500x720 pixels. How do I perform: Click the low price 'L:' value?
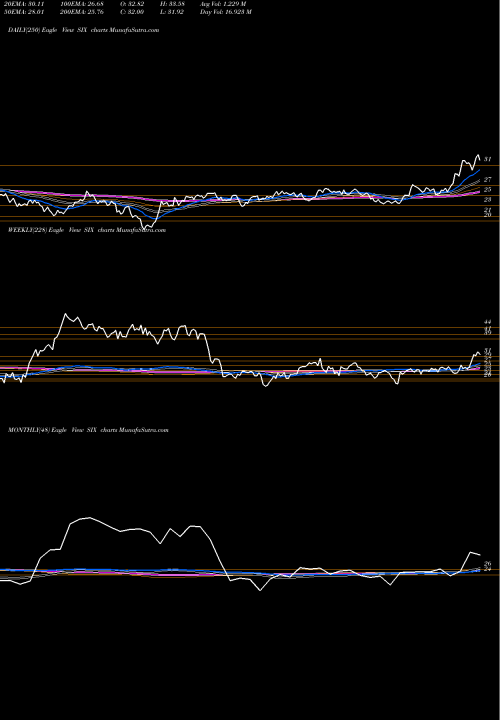coord(172,12)
